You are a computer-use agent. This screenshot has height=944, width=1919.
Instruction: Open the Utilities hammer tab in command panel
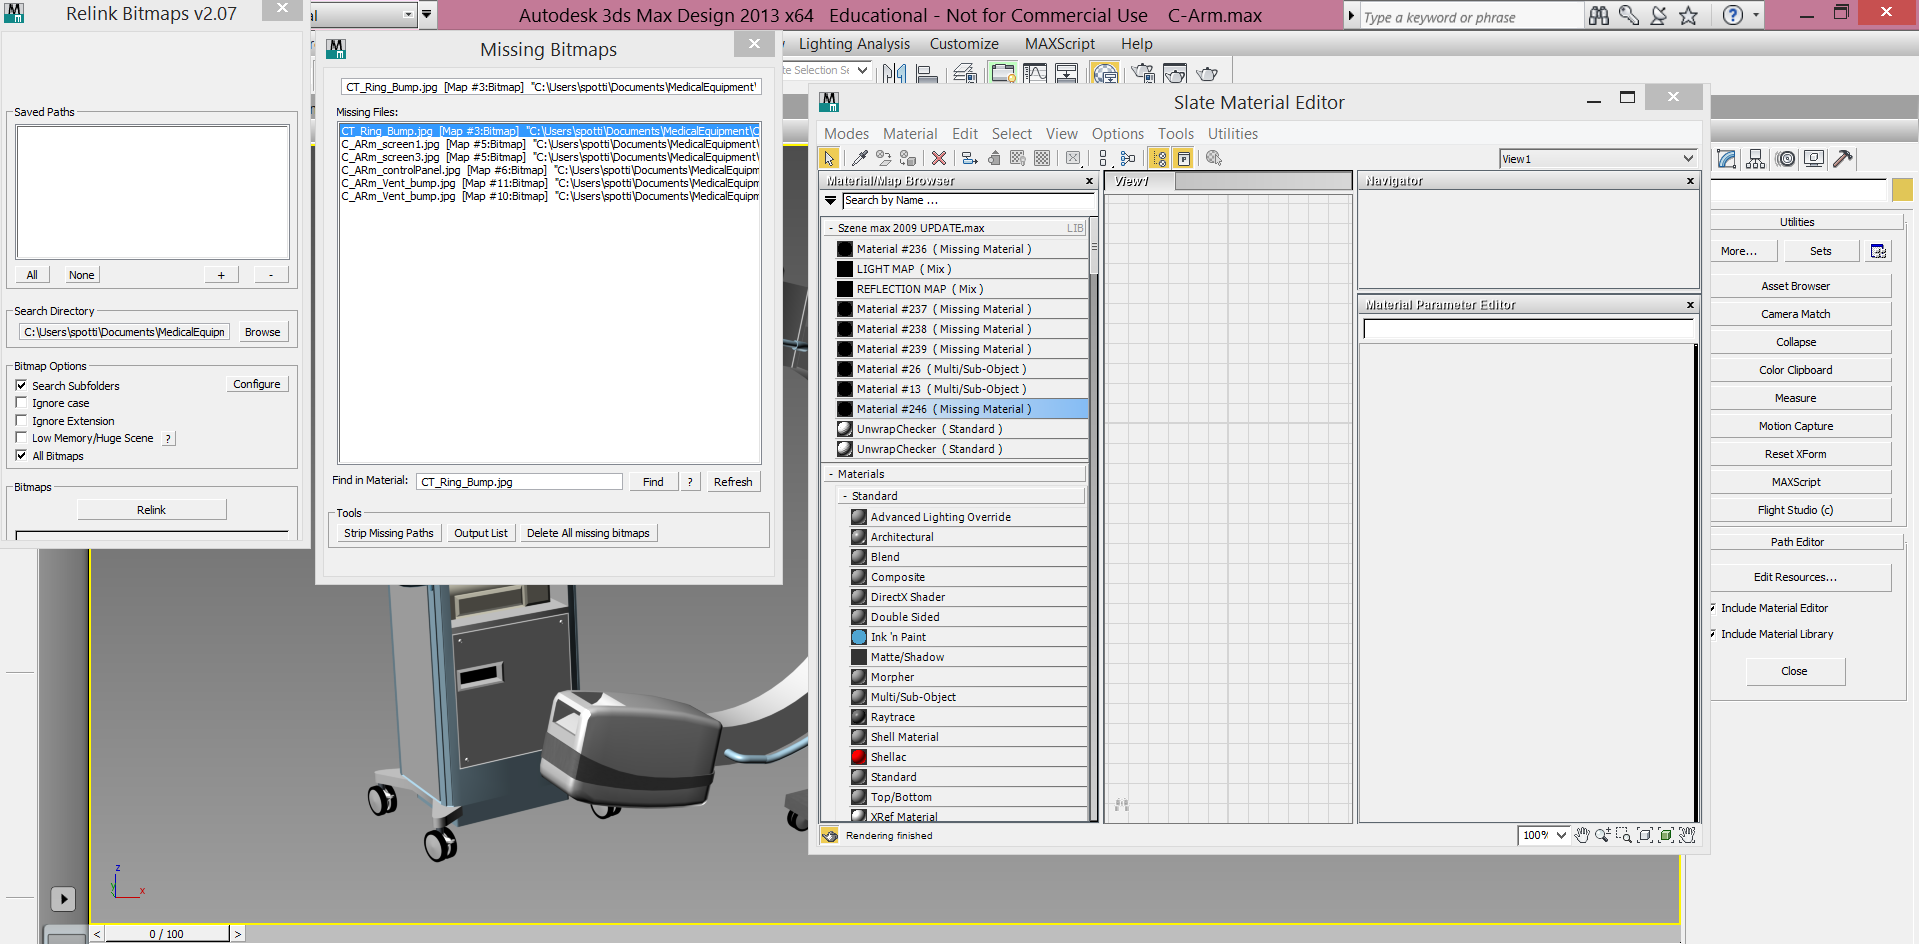[1843, 158]
